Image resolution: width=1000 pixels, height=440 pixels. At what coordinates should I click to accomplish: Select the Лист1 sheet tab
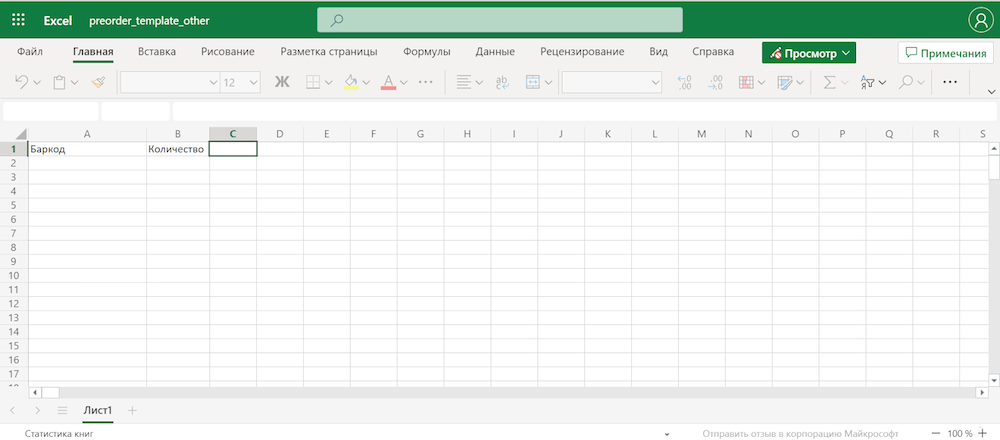pyautogui.click(x=98, y=410)
